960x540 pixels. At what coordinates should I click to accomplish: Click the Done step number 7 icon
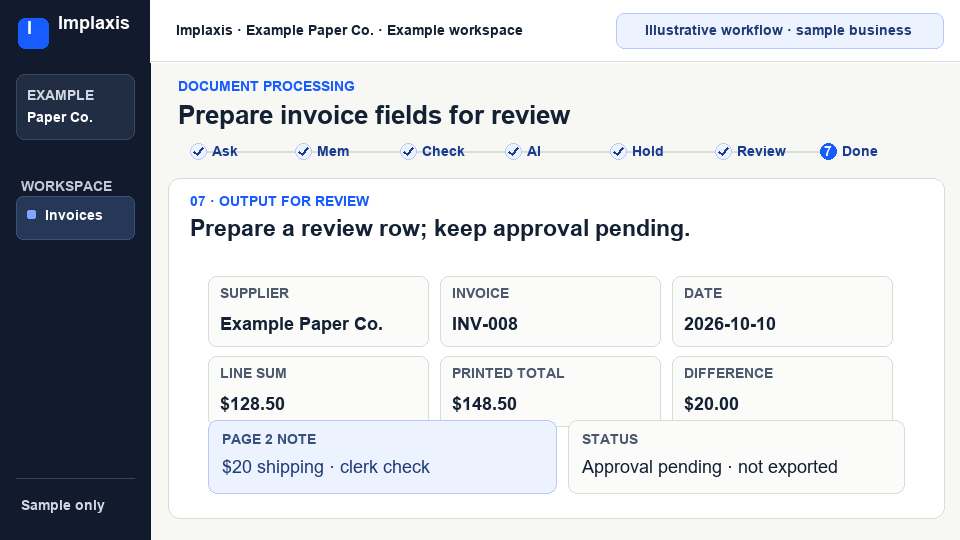[x=828, y=151]
